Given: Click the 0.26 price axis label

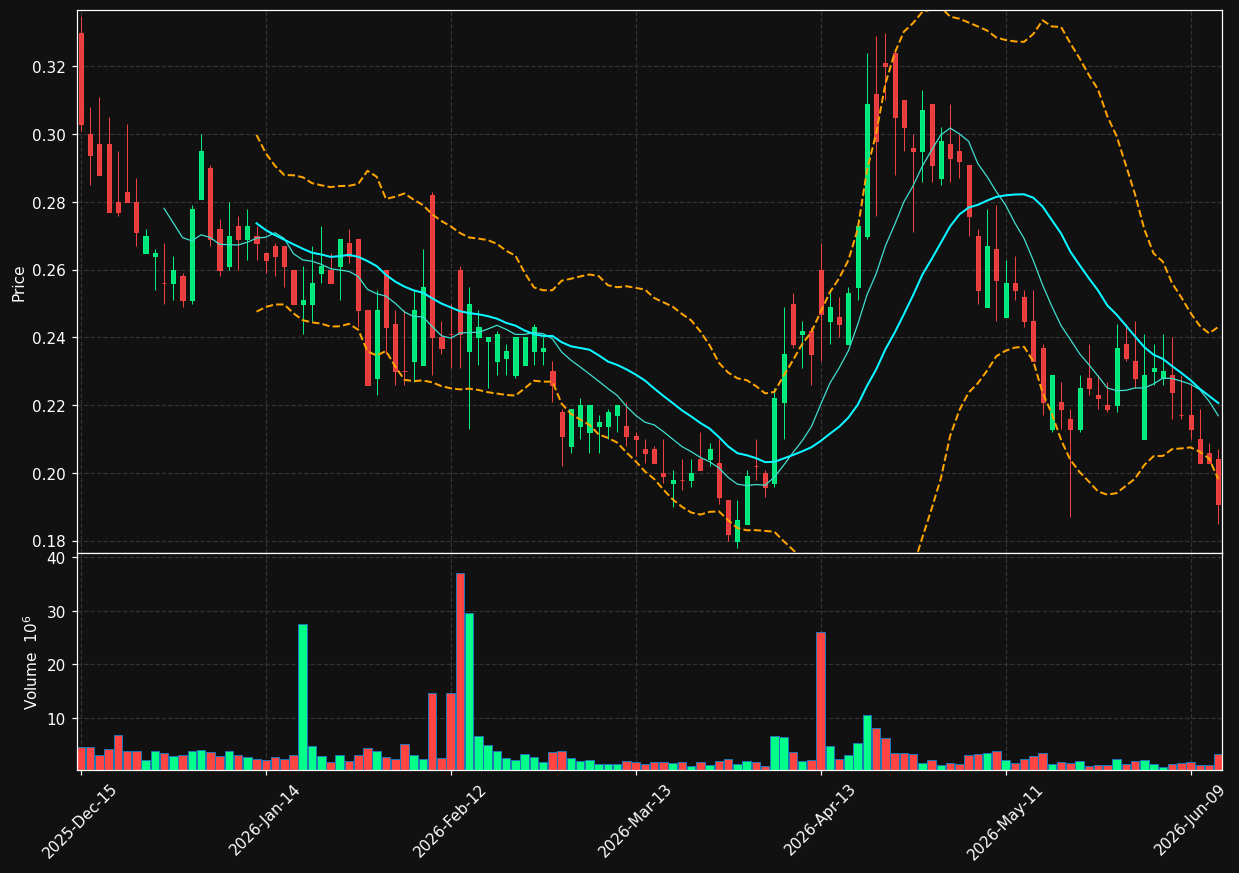Looking at the screenshot, I should [x=50, y=270].
